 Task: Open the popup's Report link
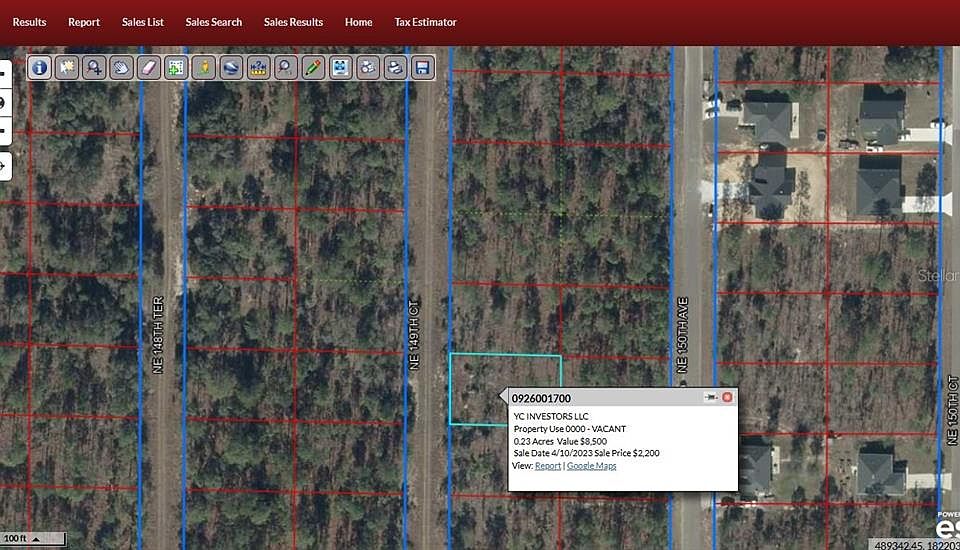(547, 466)
